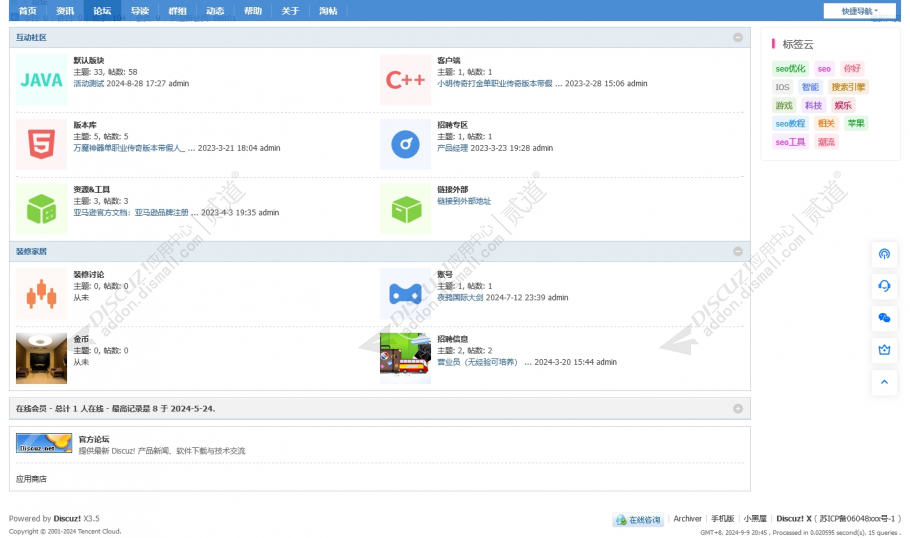910x538 pixels.
Task: Open the 应用商店 link
Action: (x=31, y=479)
